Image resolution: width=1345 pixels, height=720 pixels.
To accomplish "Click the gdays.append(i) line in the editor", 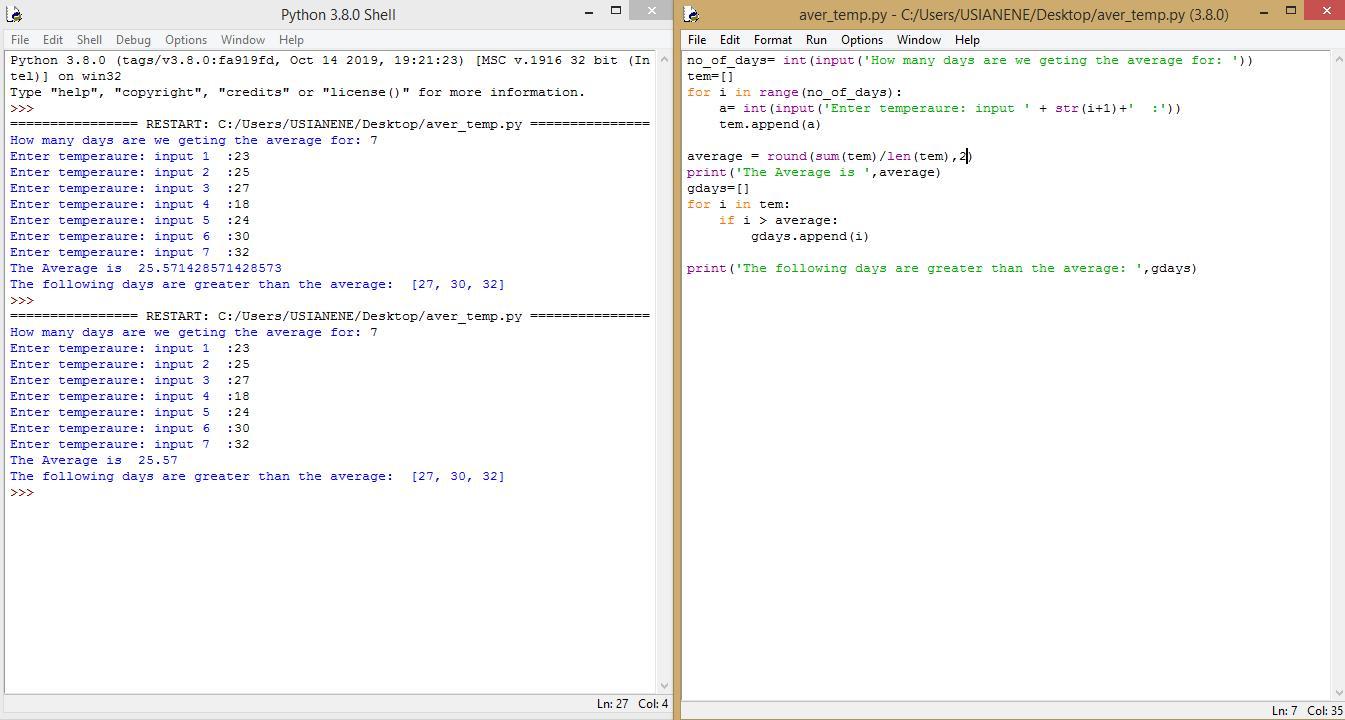I will 809,237.
